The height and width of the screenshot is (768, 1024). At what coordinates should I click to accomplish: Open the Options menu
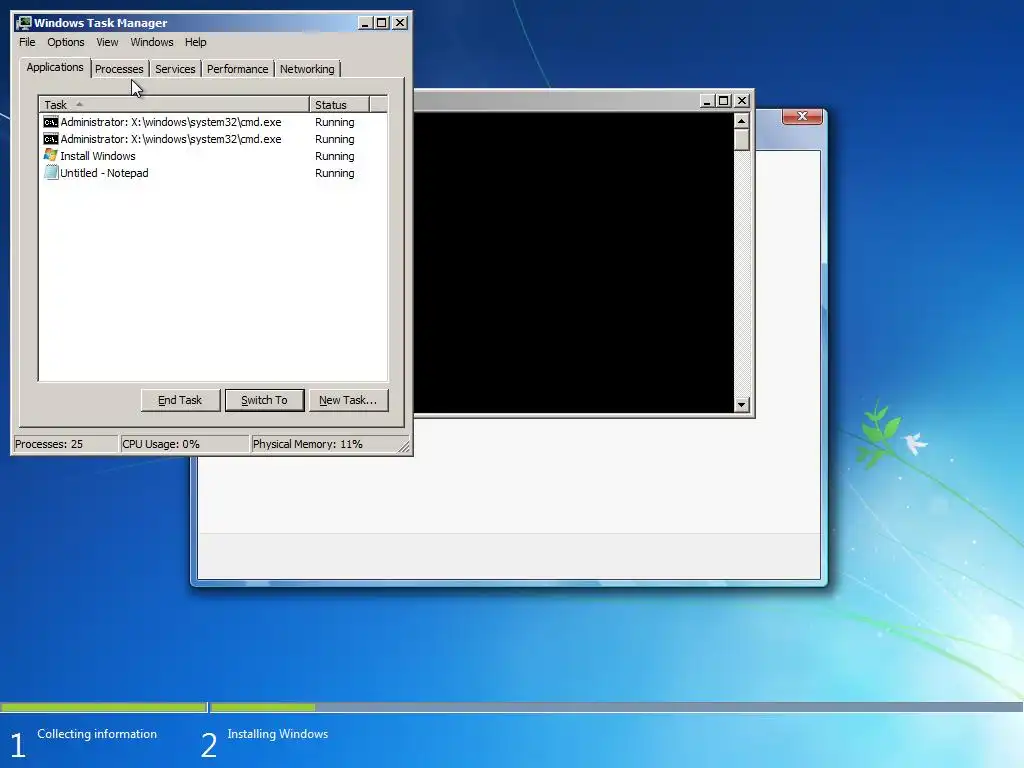(65, 42)
